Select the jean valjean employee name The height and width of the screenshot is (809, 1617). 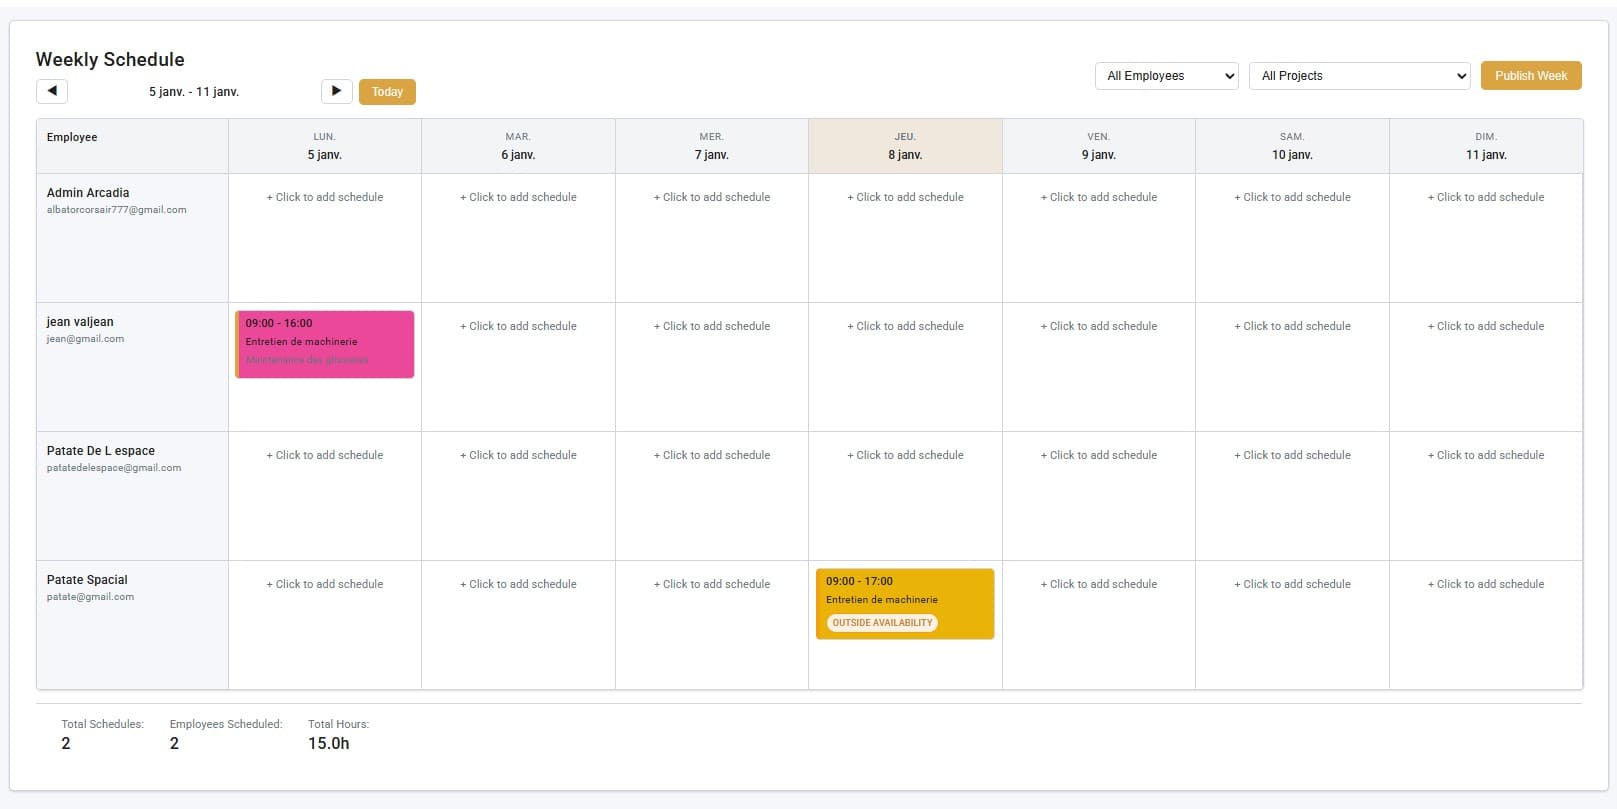coord(80,322)
